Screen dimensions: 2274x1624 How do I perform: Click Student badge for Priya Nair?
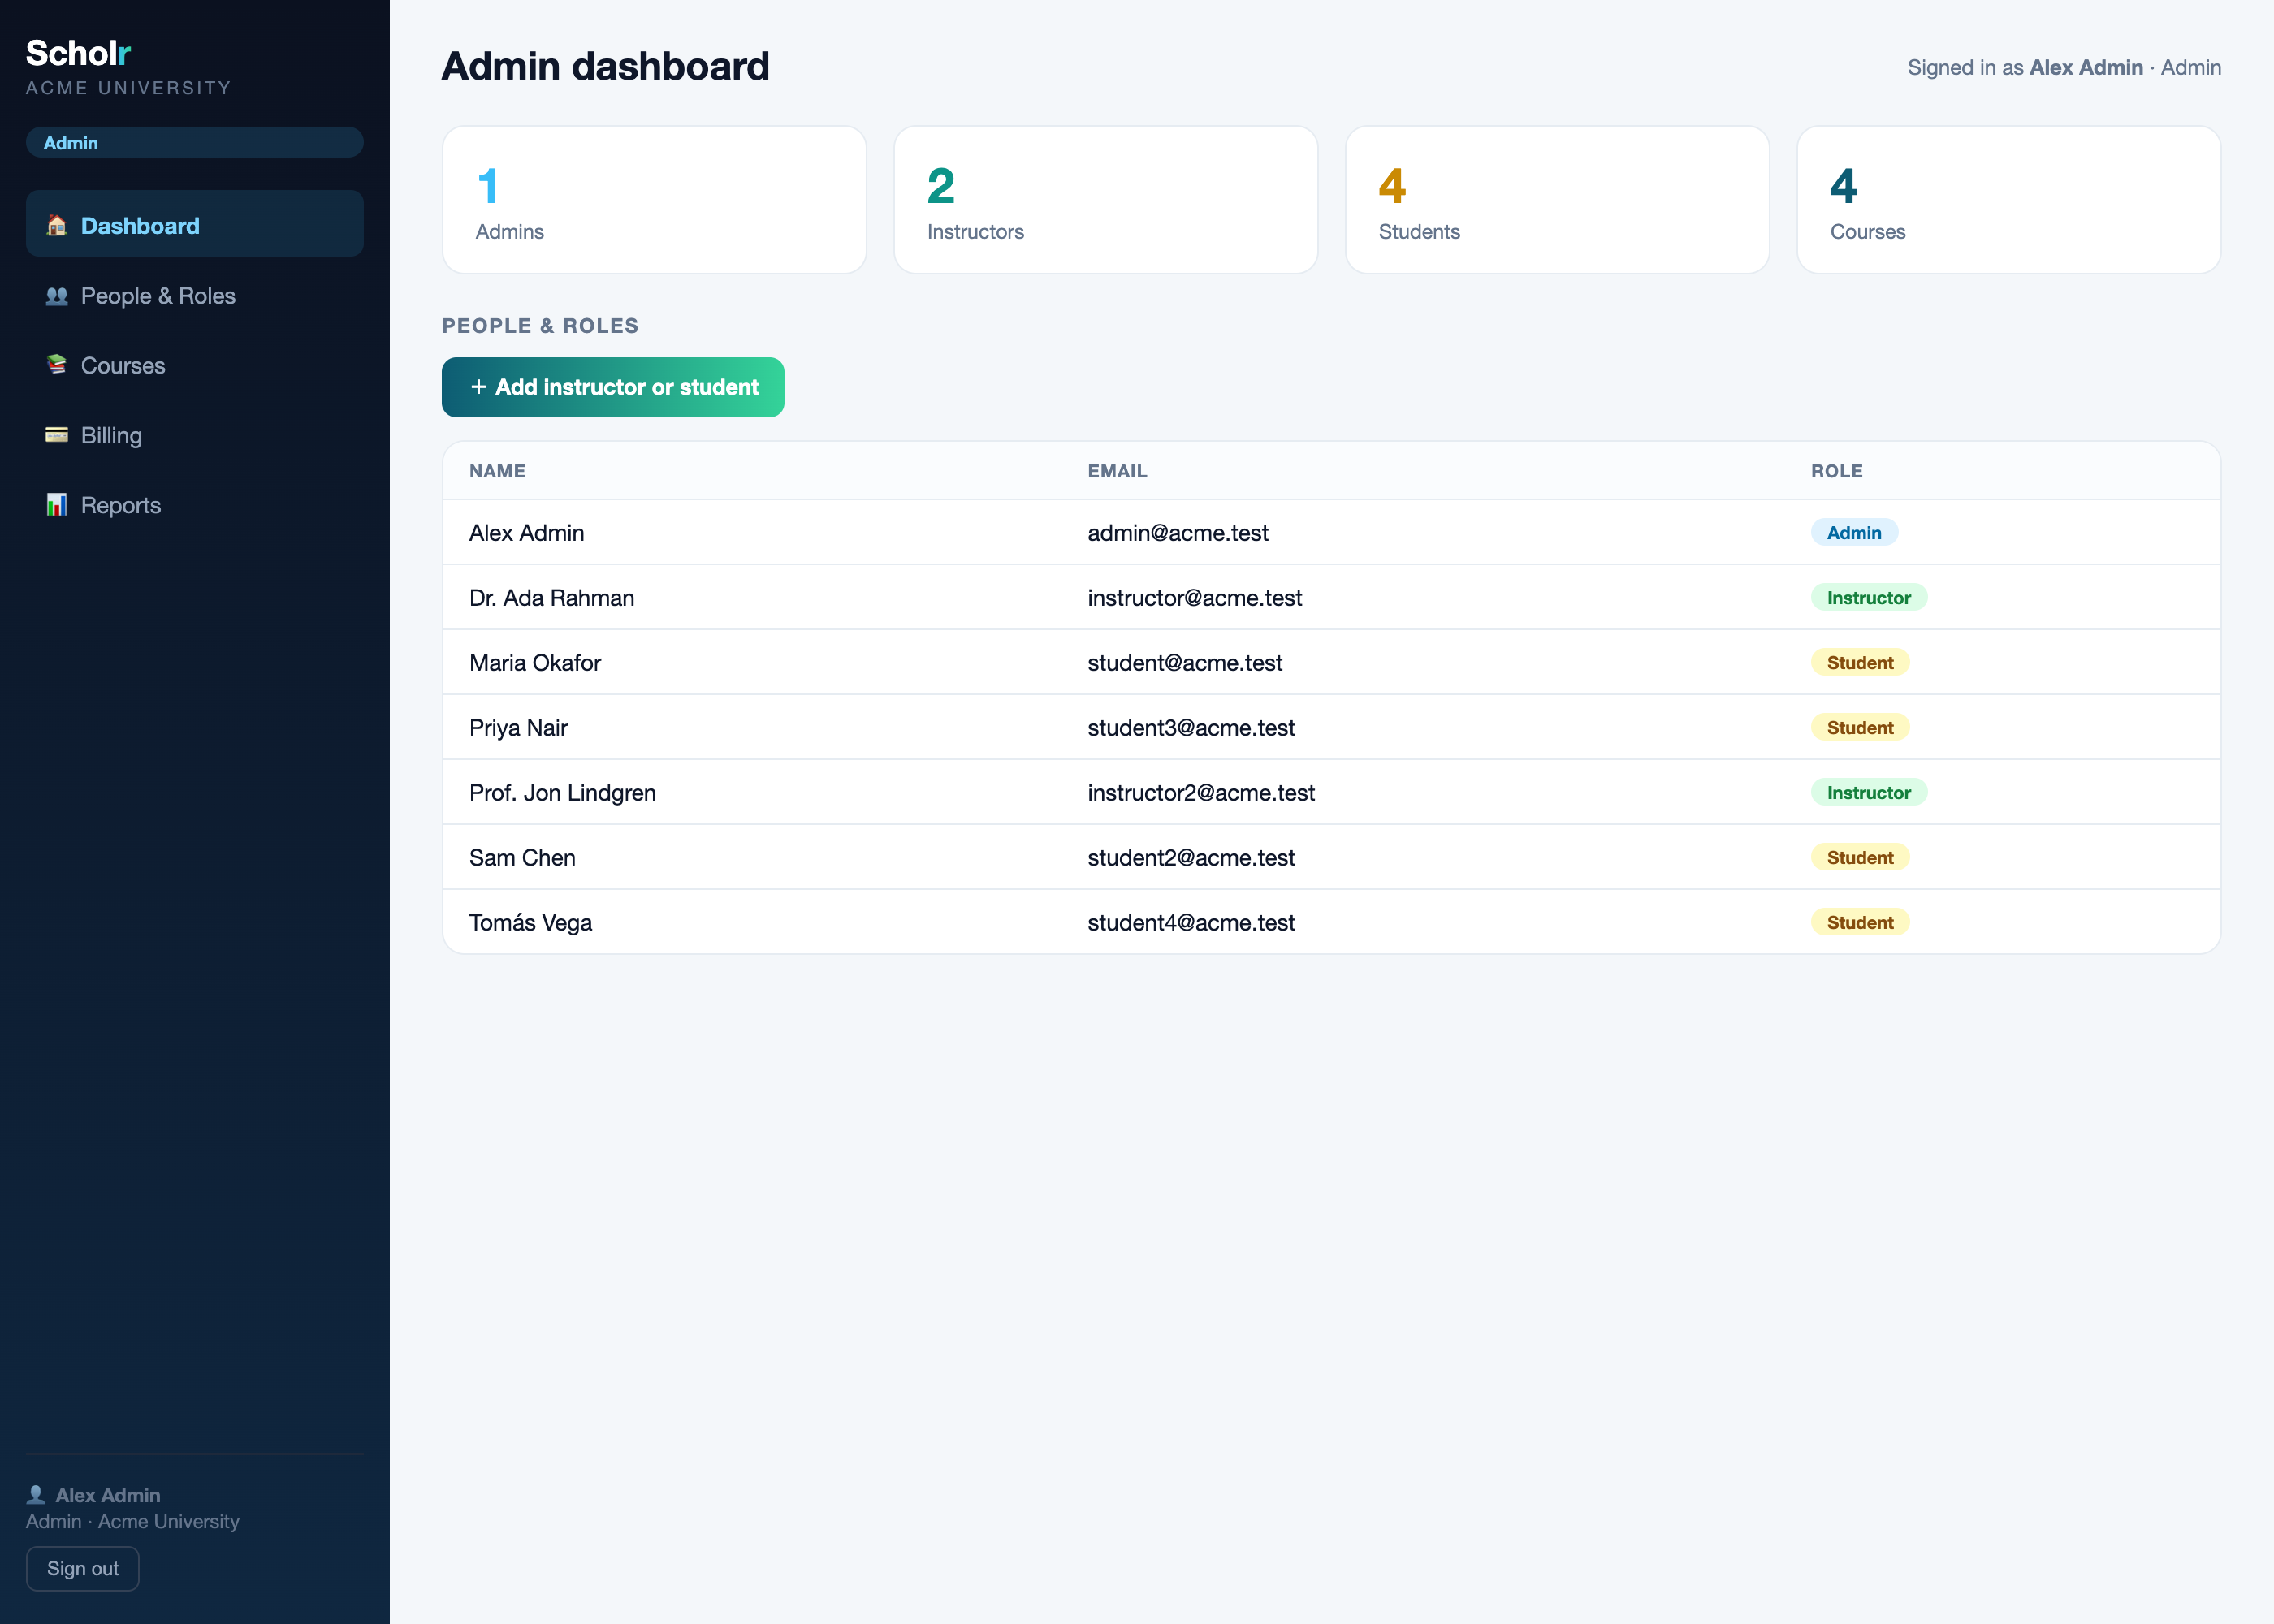1860,728
